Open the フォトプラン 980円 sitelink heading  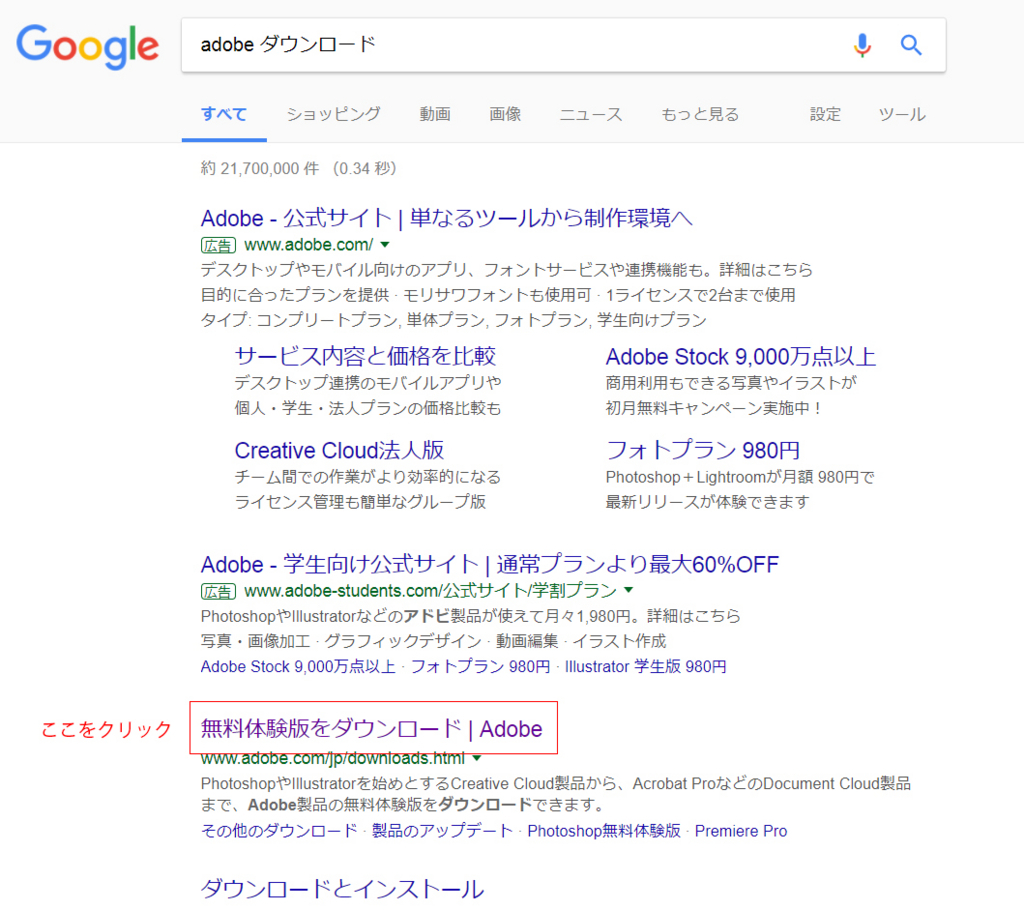[703, 450]
